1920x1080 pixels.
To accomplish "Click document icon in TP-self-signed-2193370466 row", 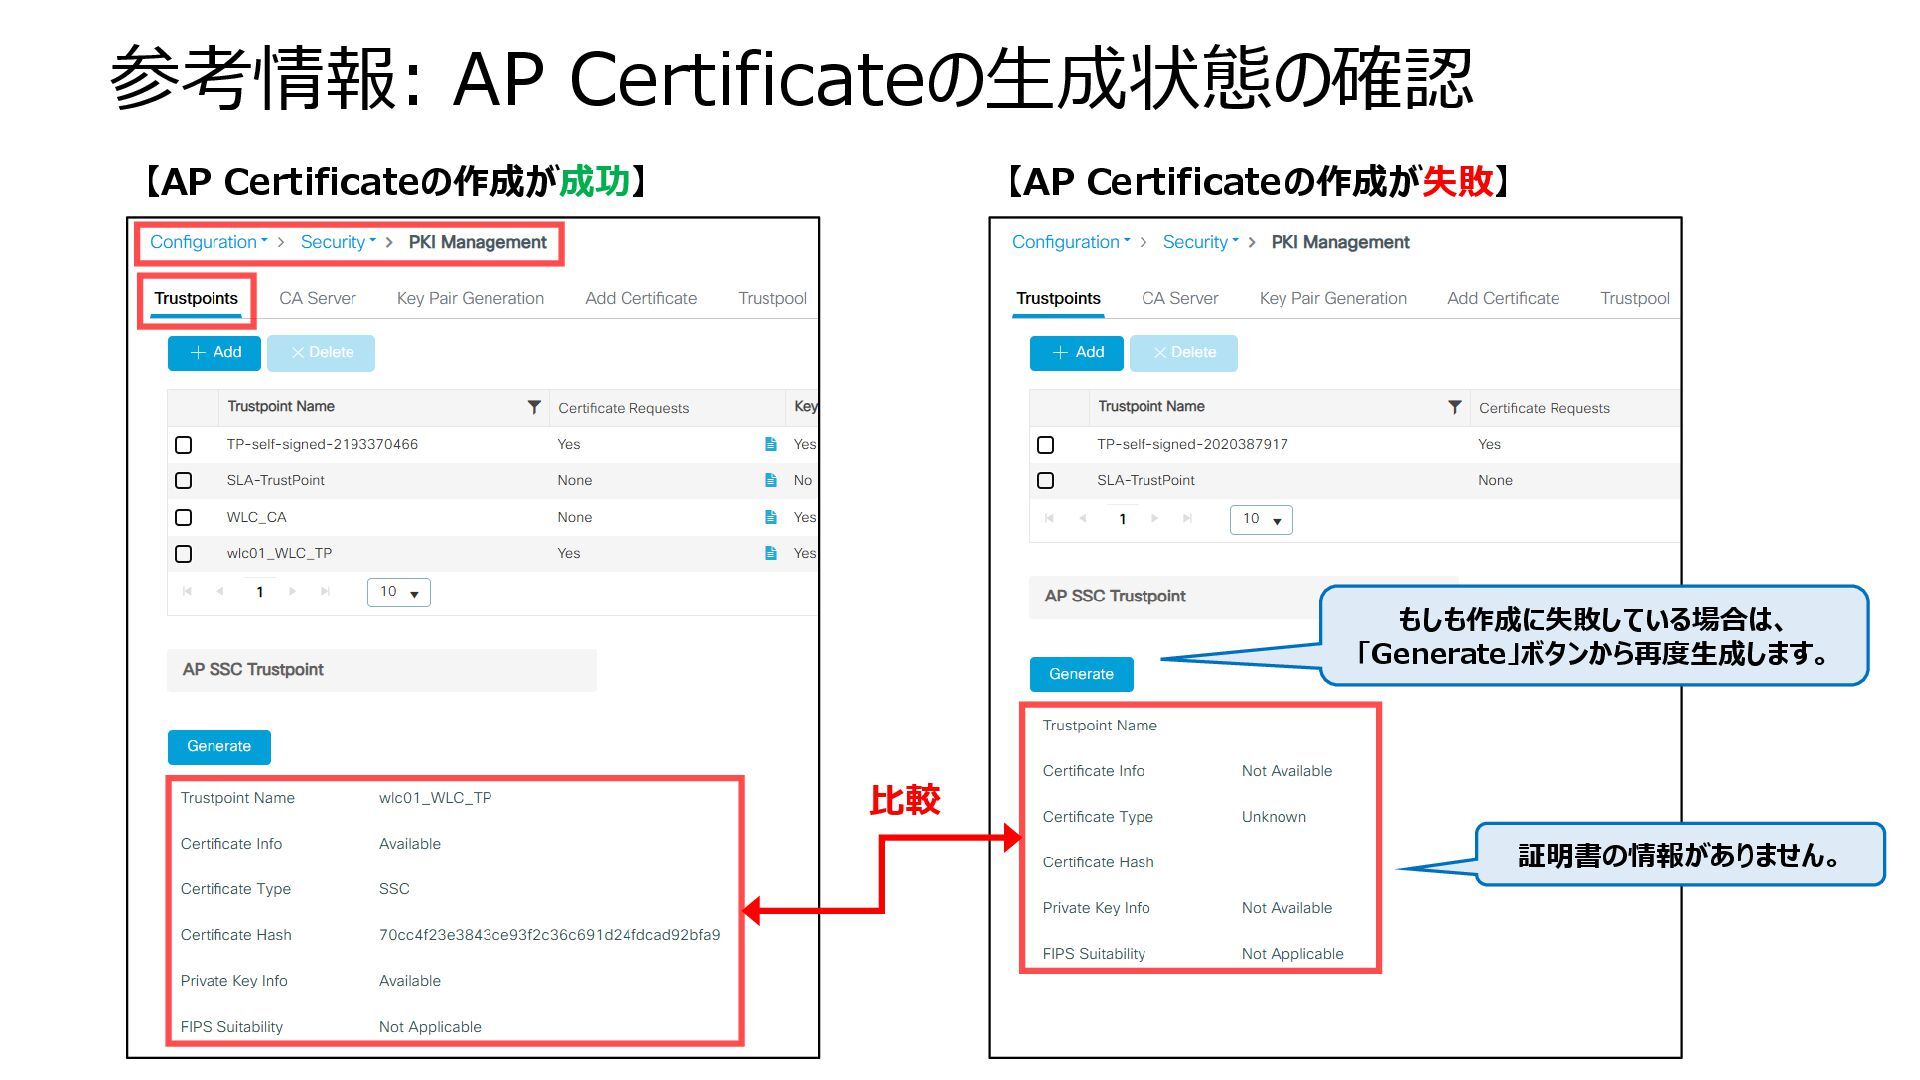I will (x=770, y=444).
